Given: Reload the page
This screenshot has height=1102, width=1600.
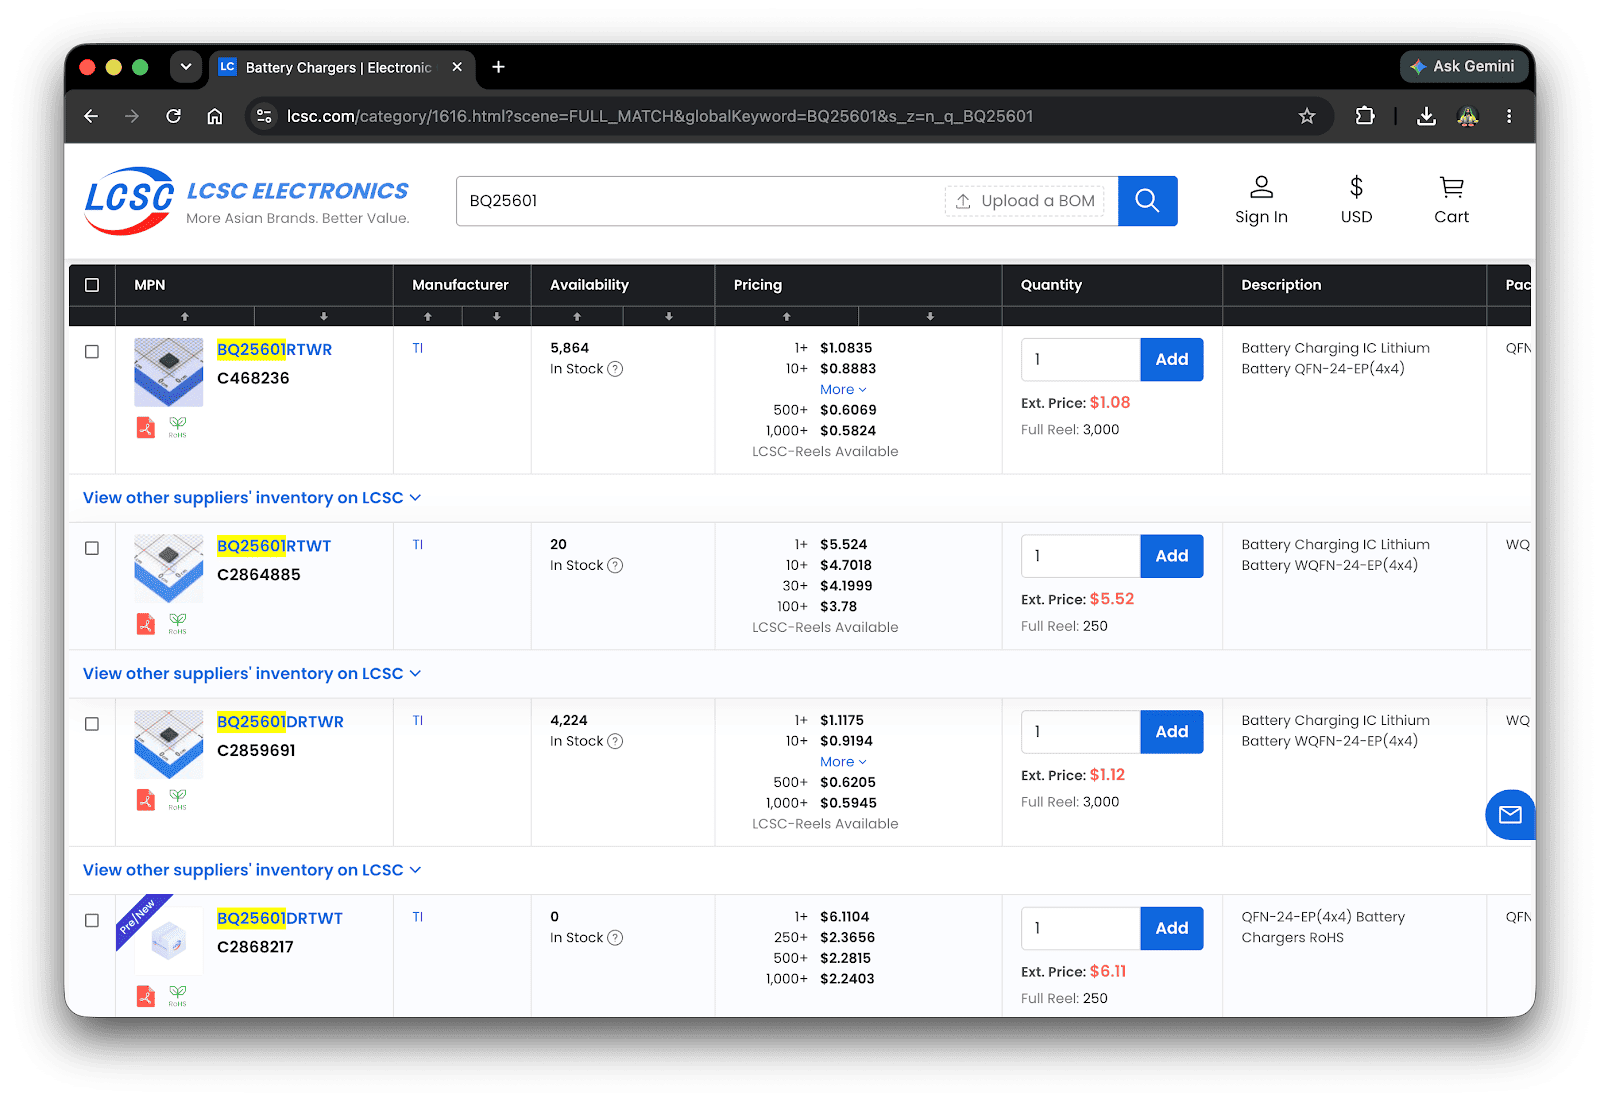Looking at the screenshot, I should point(174,116).
